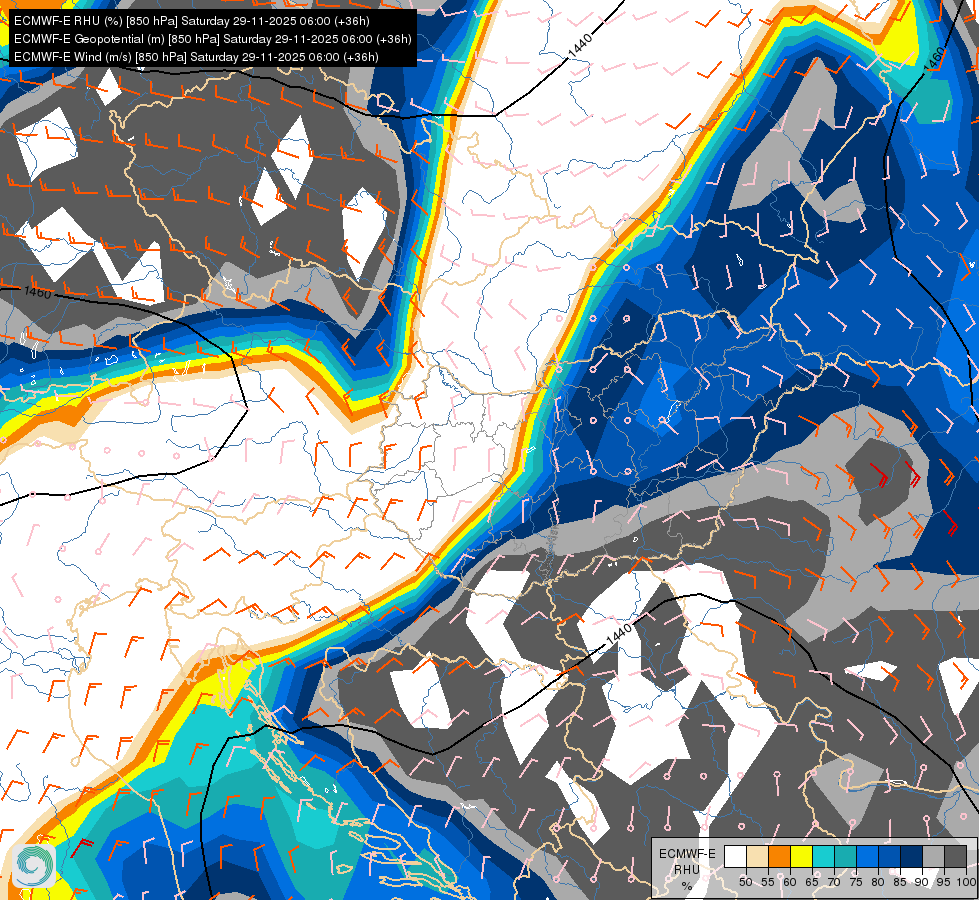979x900 pixels.
Task: Select the ECMWF-E Geopotential (m) title line
Action: click(212, 39)
